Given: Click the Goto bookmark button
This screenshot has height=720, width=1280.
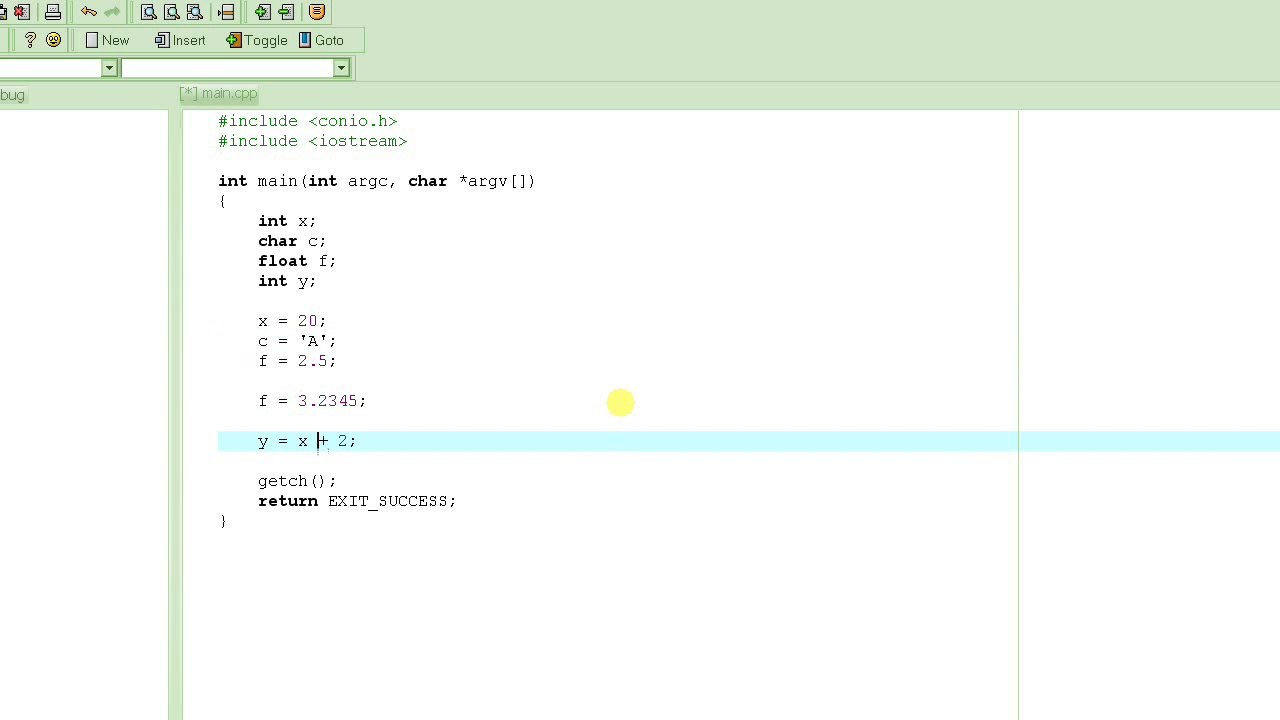Looking at the screenshot, I should click(321, 40).
